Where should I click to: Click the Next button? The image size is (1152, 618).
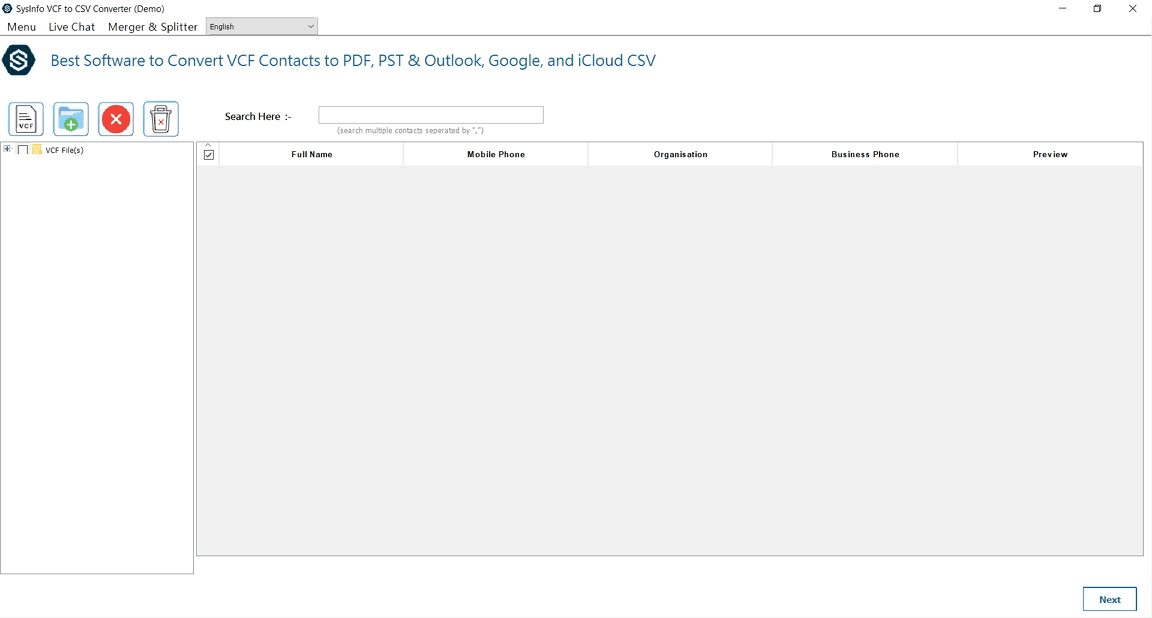click(1109, 600)
